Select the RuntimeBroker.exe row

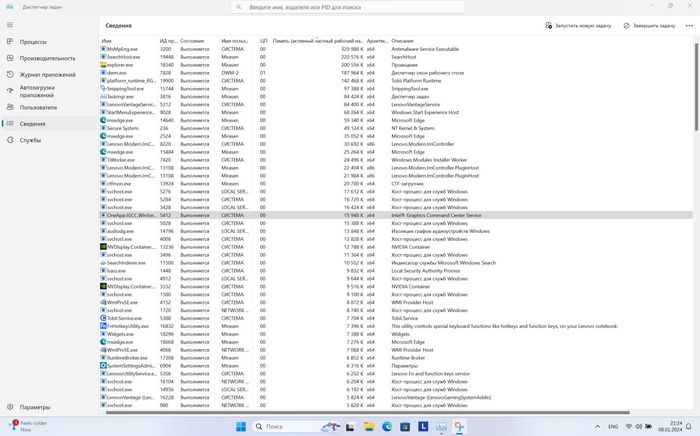pyautogui.click(x=396, y=358)
